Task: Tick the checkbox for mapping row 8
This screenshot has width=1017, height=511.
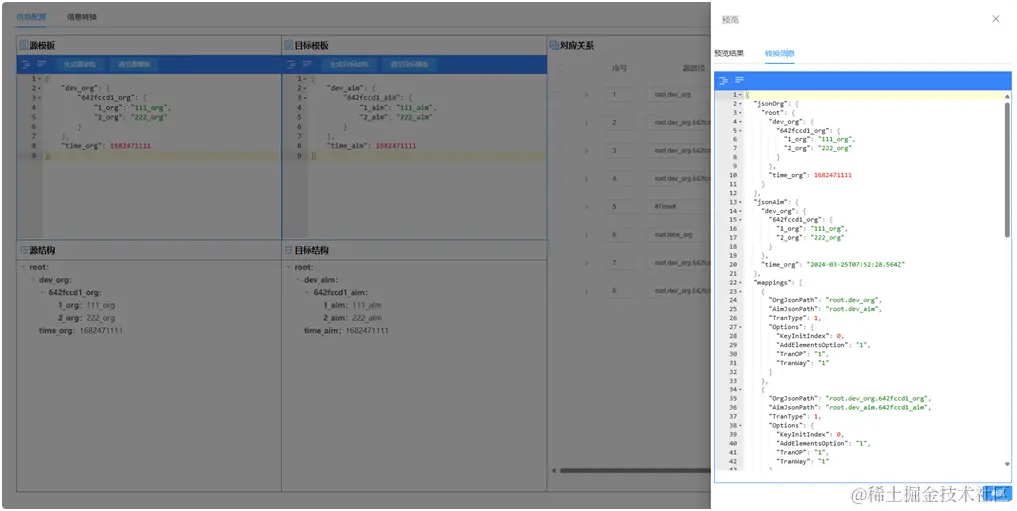Action: click(x=559, y=291)
